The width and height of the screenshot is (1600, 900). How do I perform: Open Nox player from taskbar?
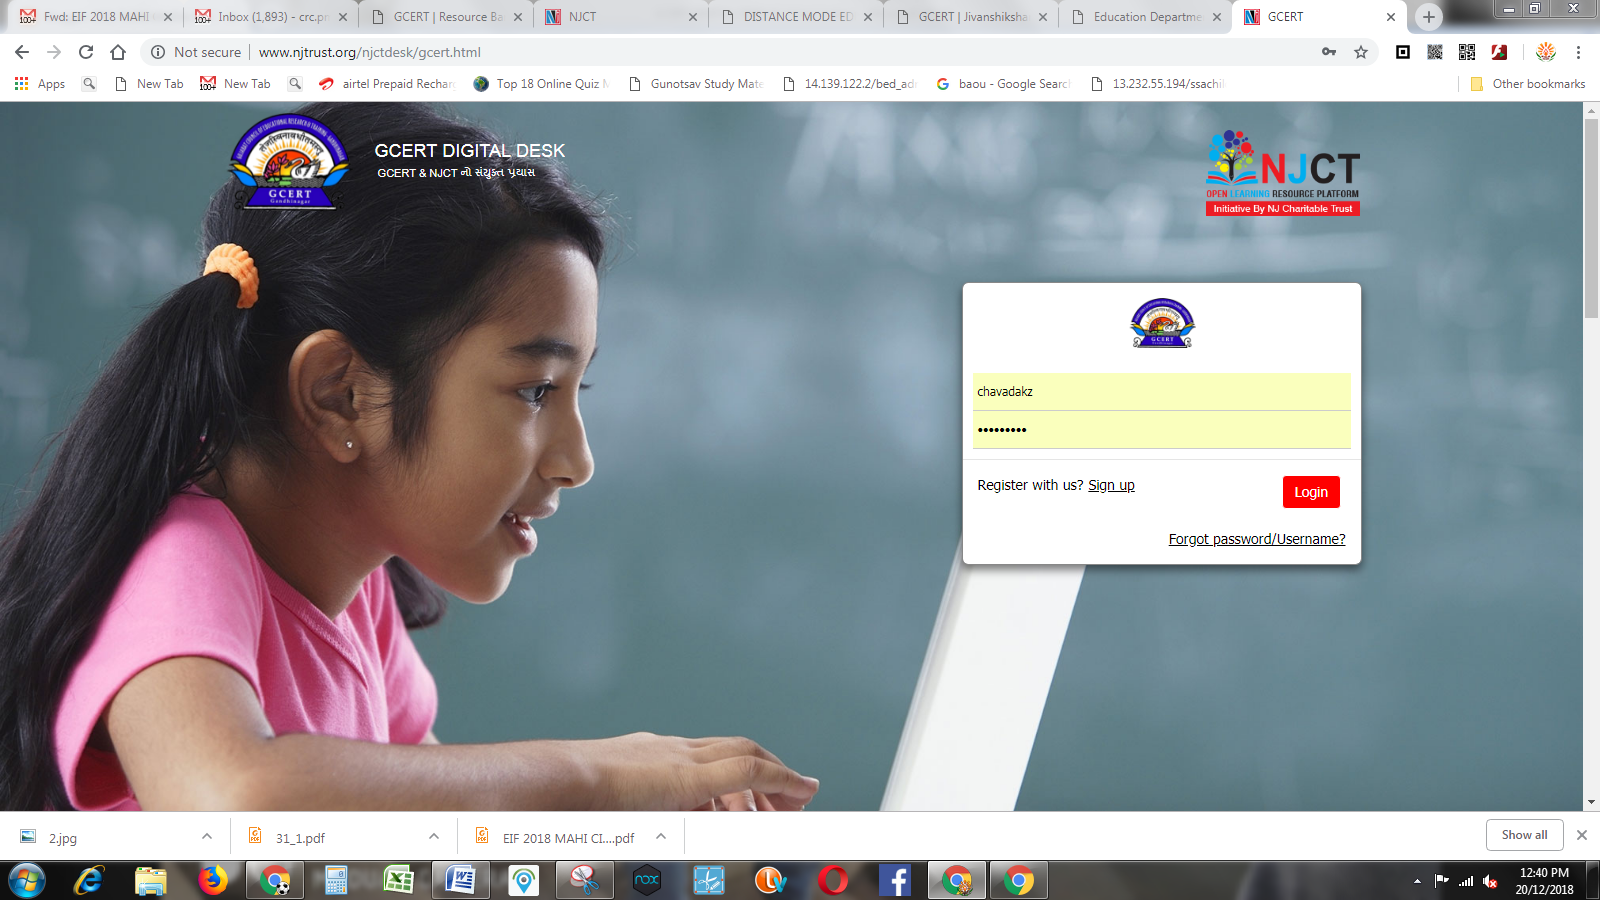tap(647, 881)
